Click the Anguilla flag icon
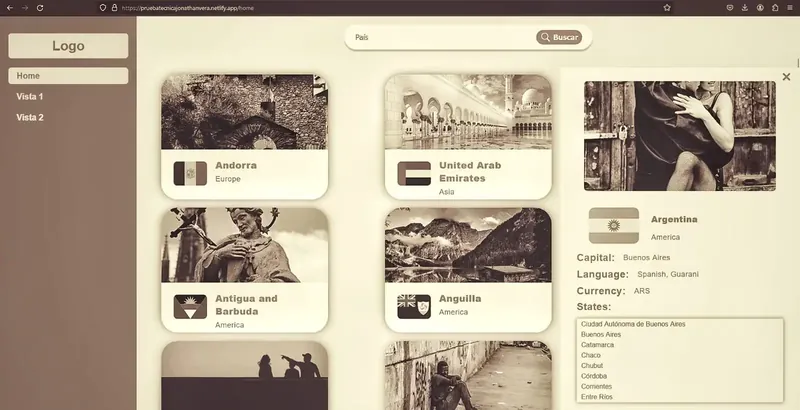Image resolution: width=800 pixels, height=410 pixels. tap(414, 306)
